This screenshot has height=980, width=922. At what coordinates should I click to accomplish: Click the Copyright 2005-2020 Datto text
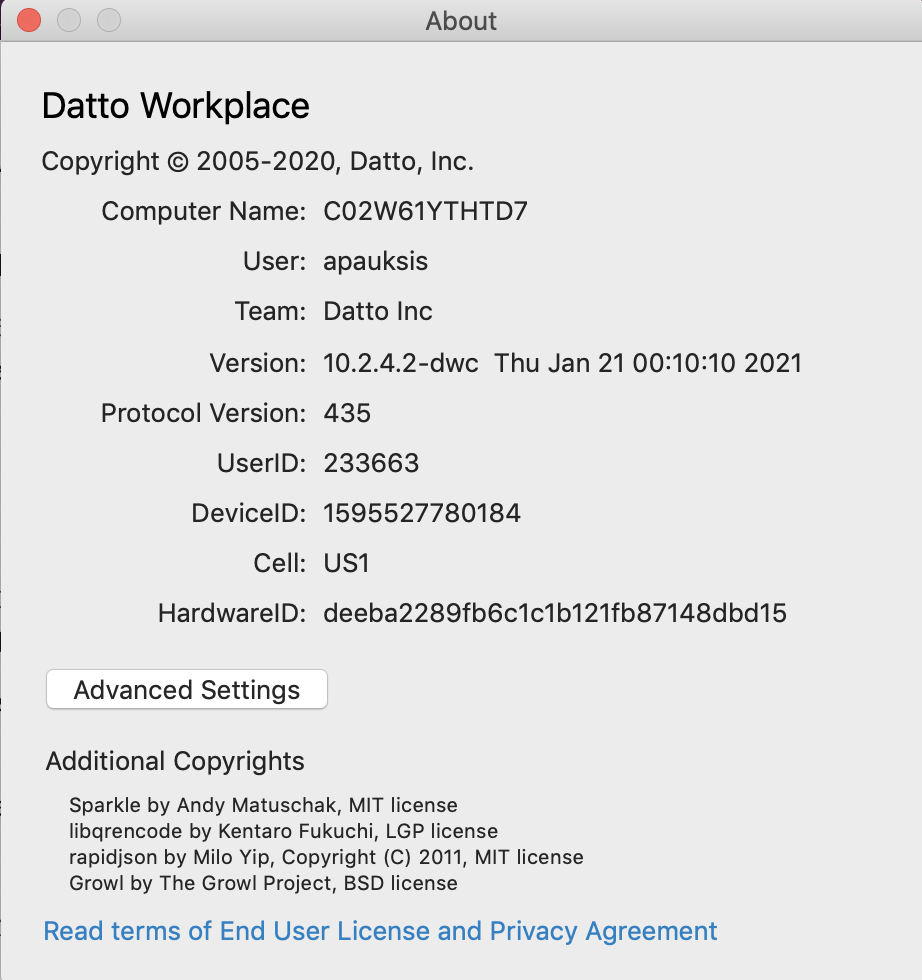pos(258,161)
